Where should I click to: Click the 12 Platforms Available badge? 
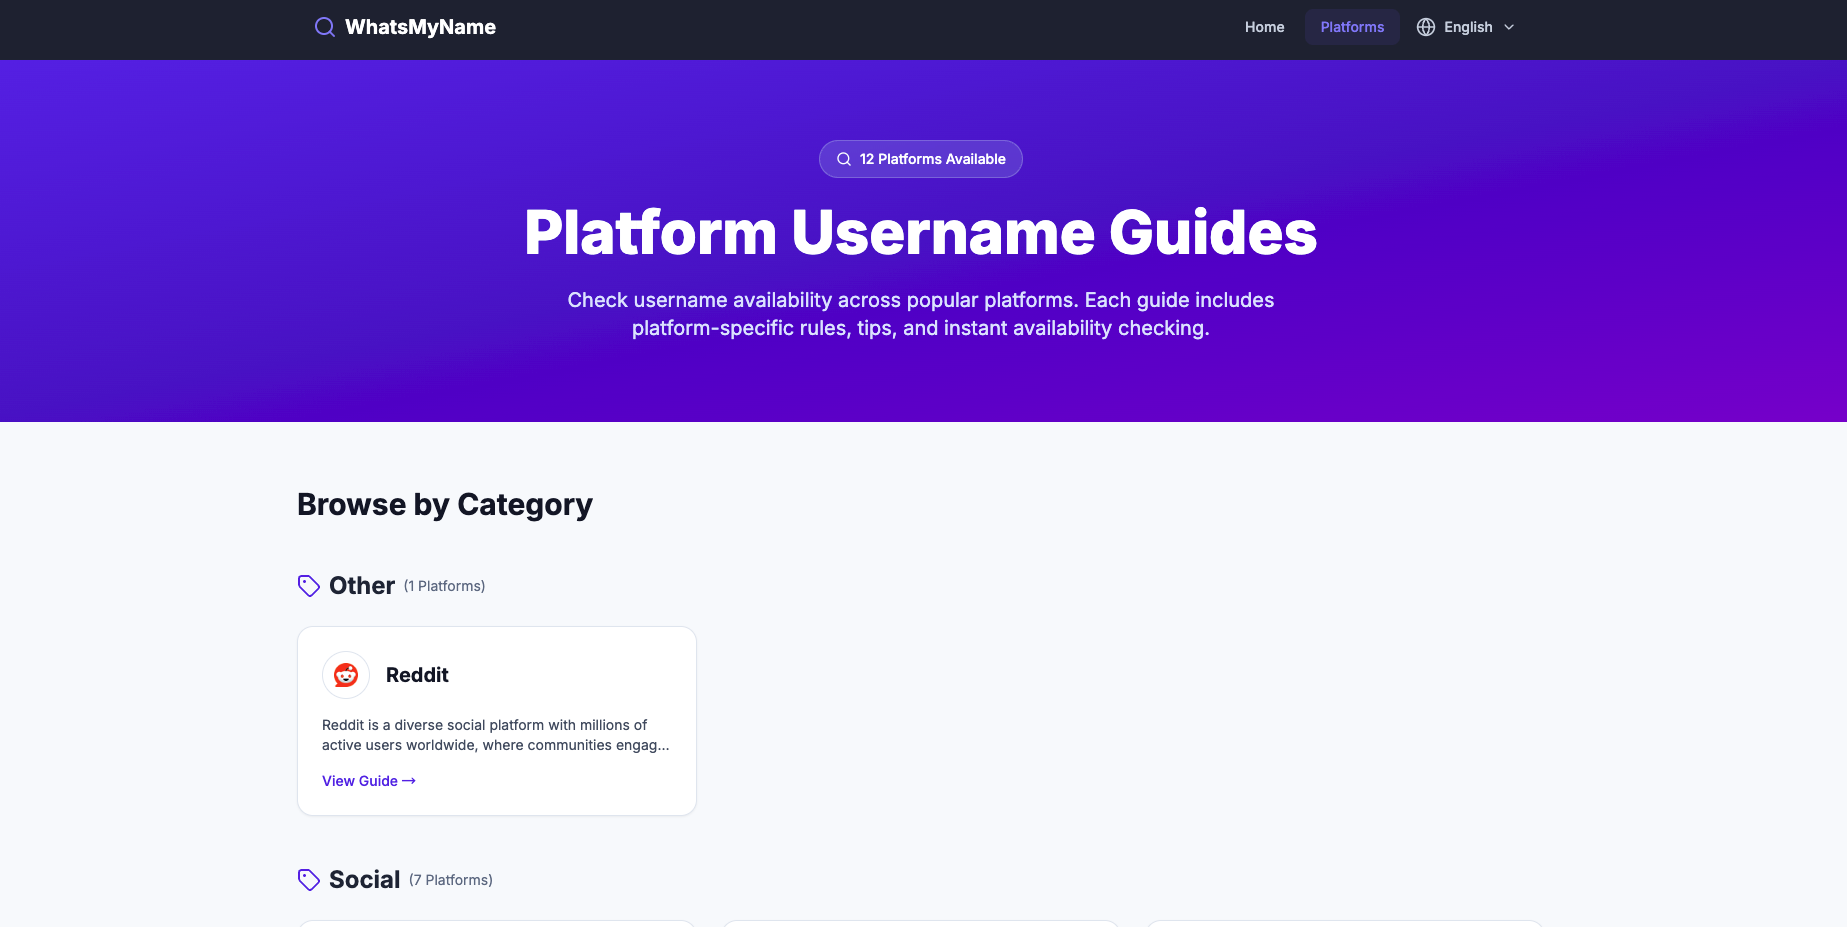coord(932,159)
